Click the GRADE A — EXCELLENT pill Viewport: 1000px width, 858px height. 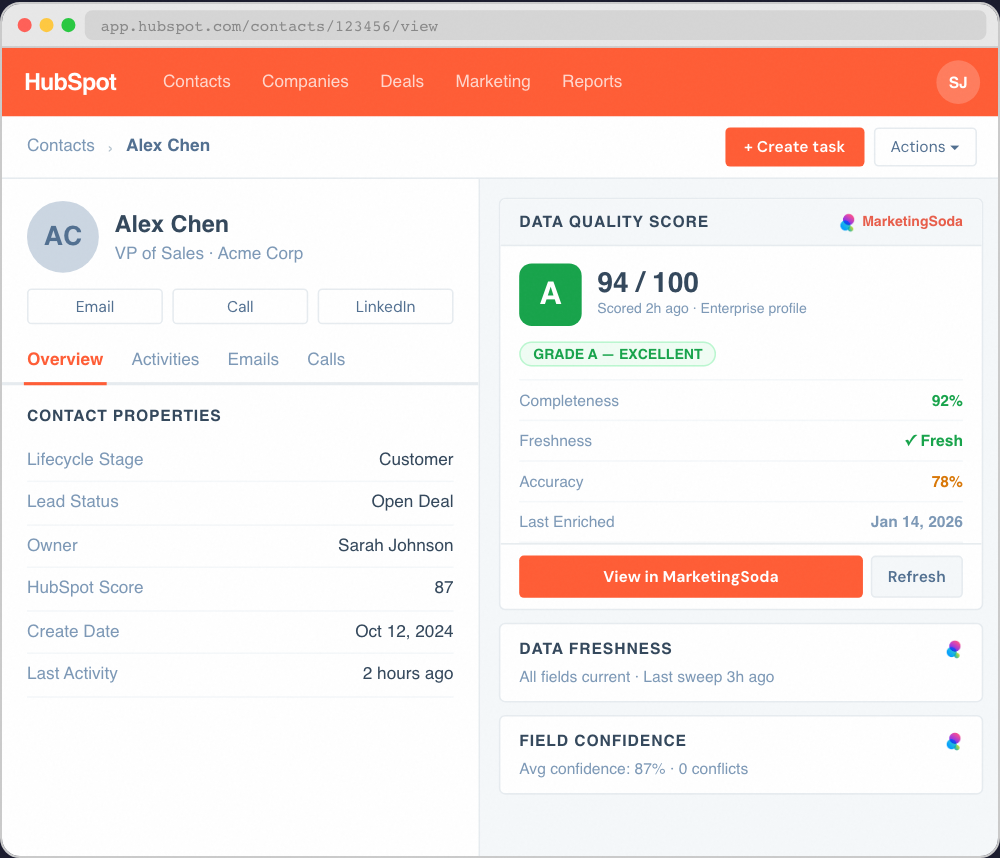(x=617, y=354)
